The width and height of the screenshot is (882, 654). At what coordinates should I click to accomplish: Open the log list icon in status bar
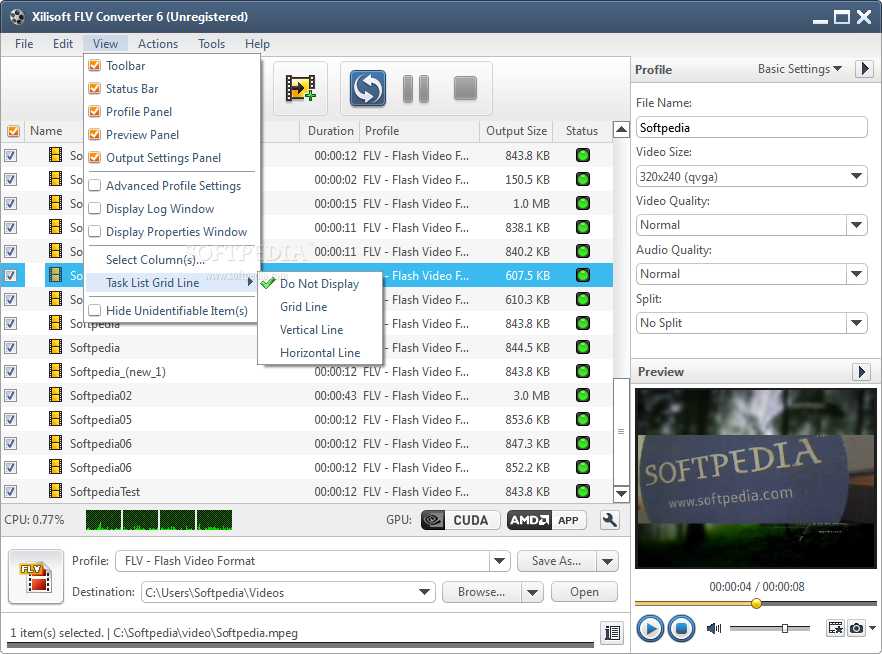pyautogui.click(x=612, y=633)
